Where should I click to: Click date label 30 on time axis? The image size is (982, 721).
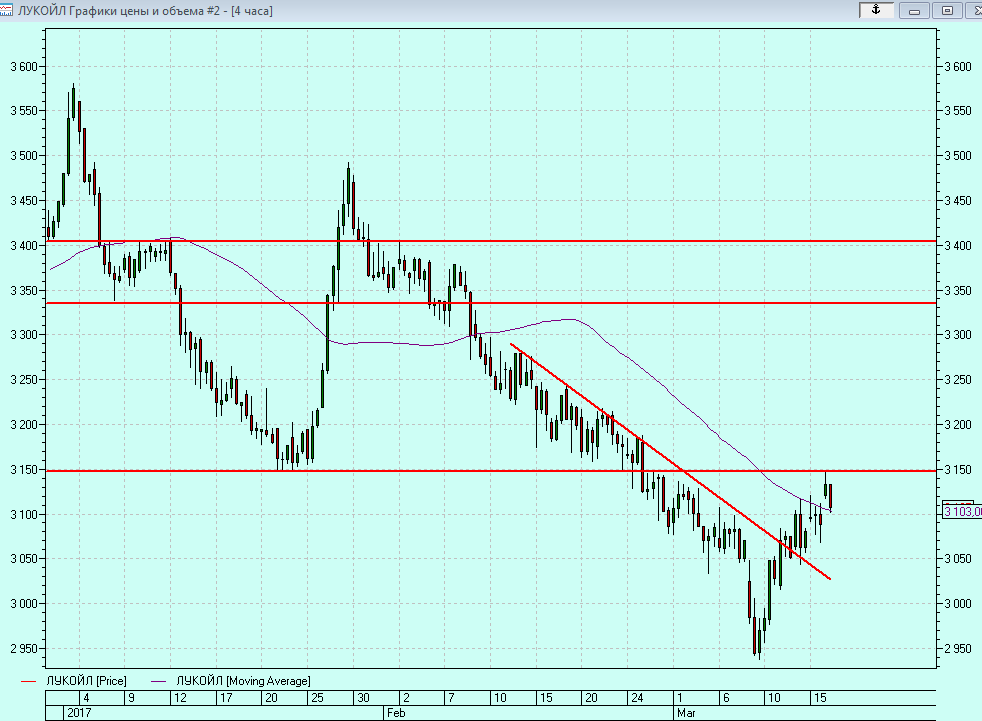click(363, 698)
